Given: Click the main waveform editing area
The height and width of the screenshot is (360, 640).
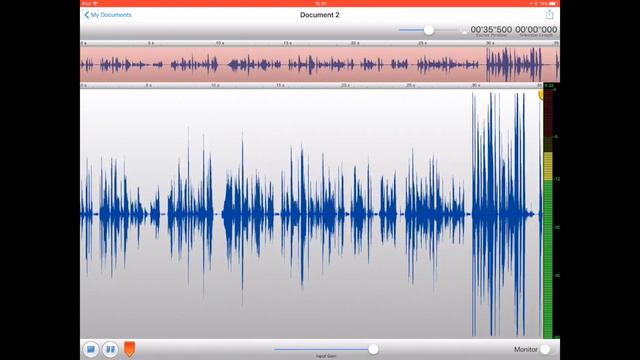Looking at the screenshot, I should (x=311, y=213).
